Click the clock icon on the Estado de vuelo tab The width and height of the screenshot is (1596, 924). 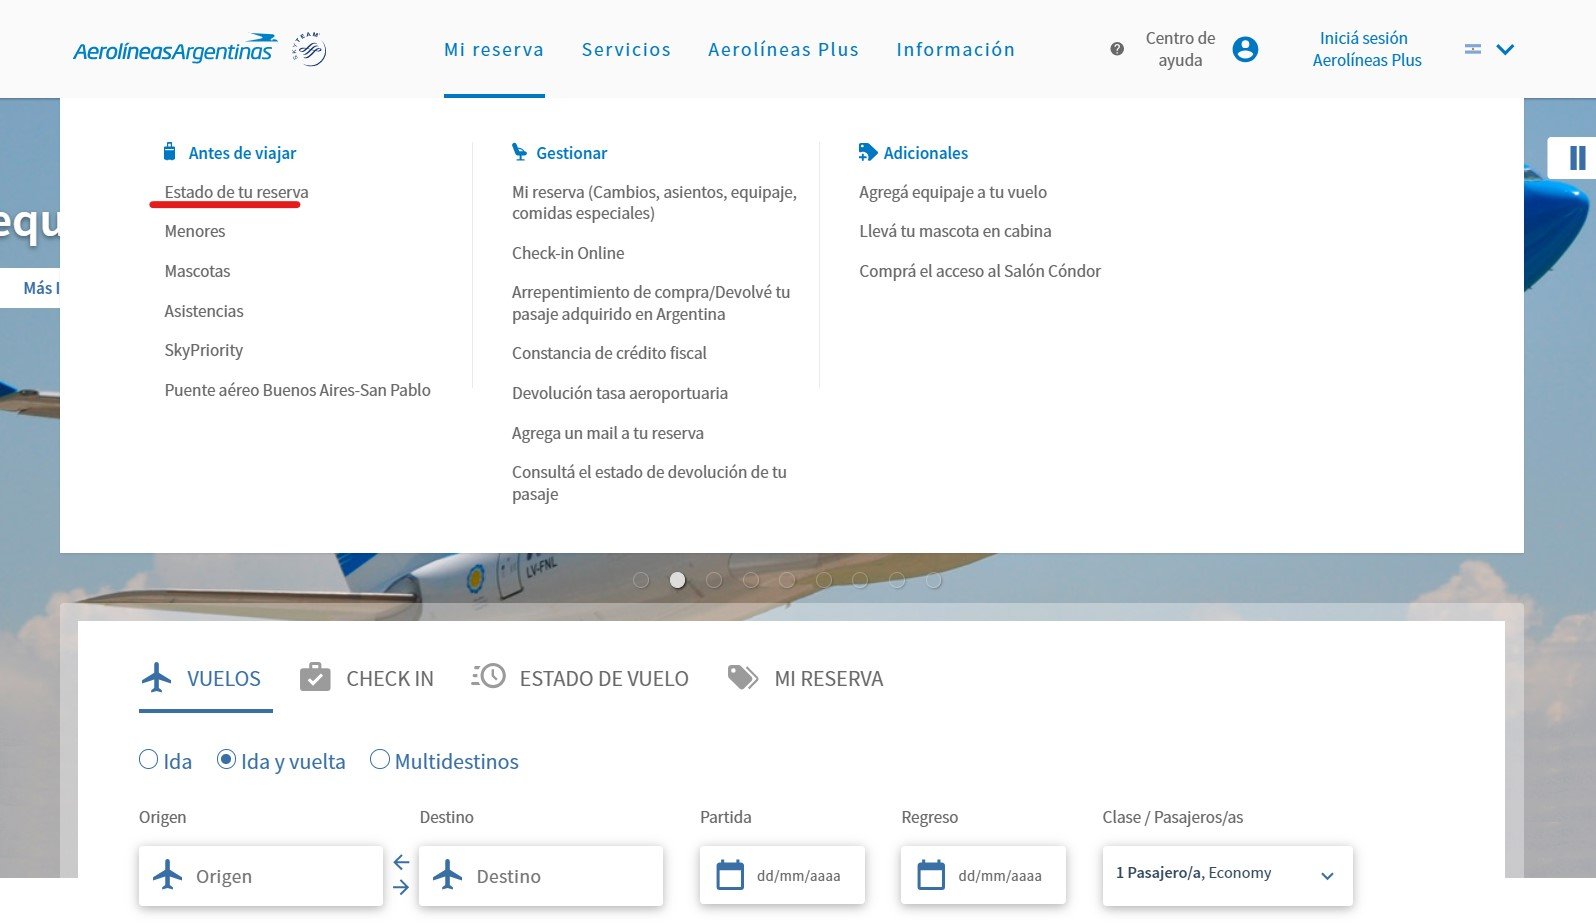pos(488,677)
